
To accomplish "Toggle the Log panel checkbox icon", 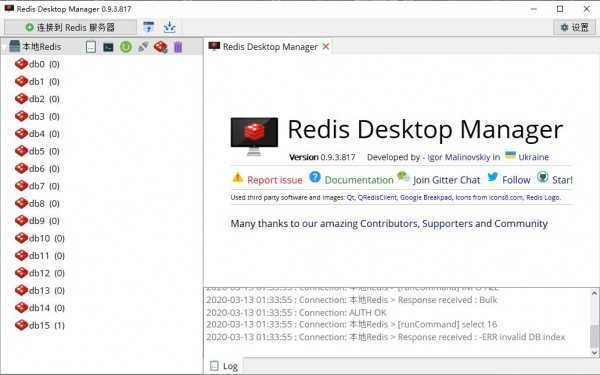I will [x=214, y=366].
